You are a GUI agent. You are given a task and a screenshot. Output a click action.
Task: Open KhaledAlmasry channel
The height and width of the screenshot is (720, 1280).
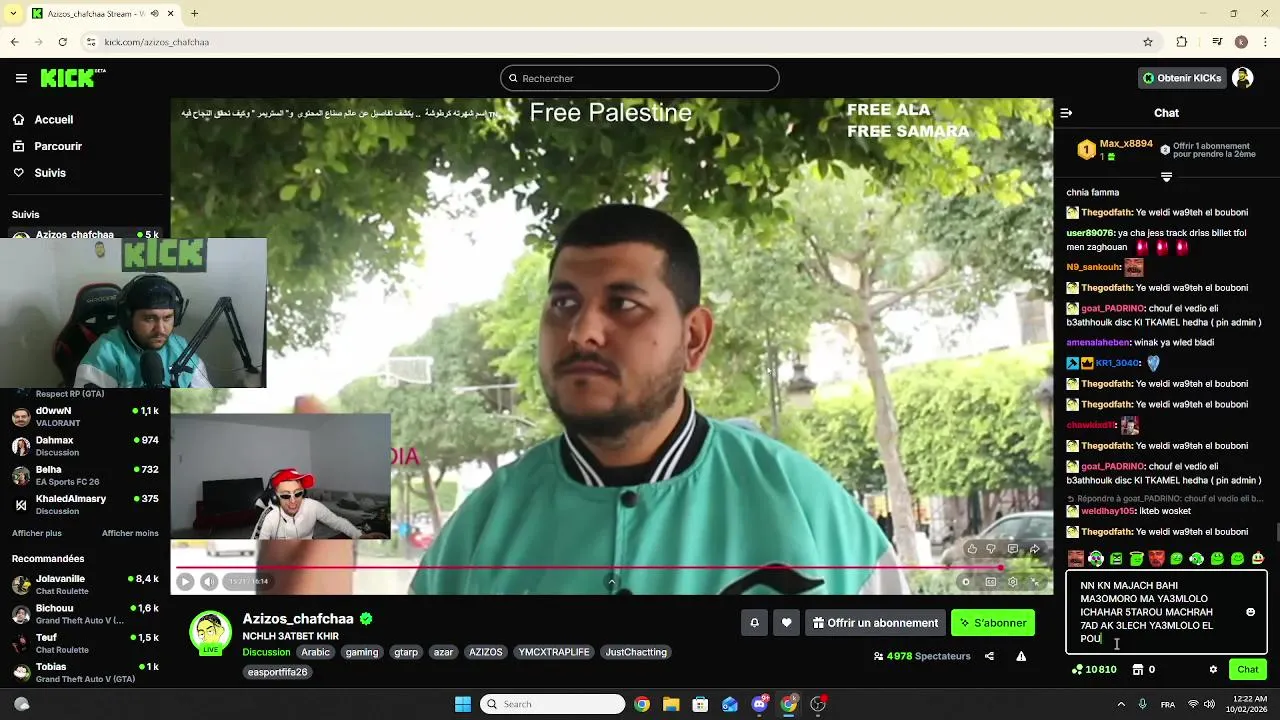85,504
